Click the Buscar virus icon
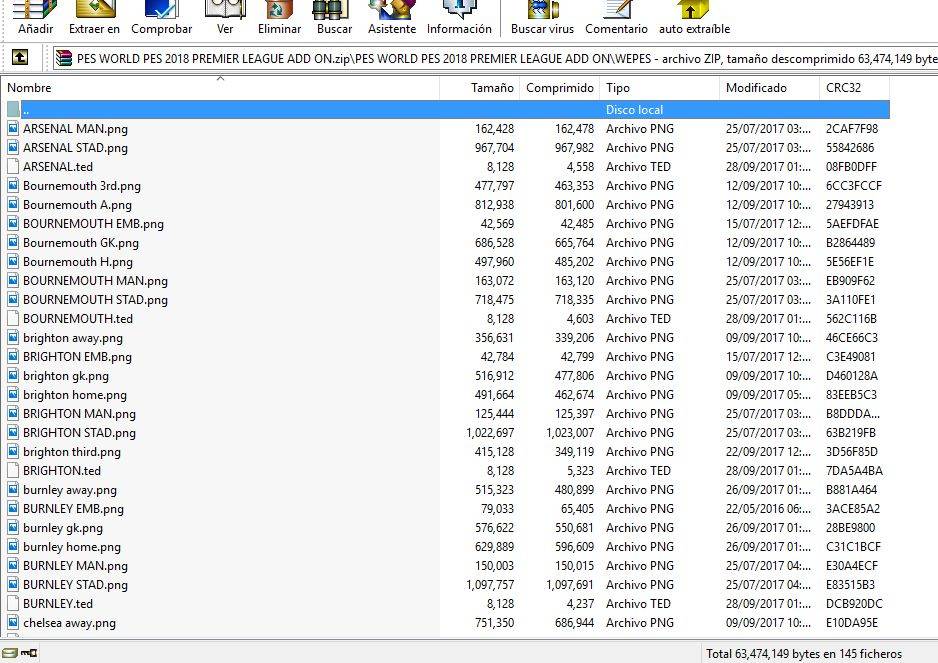 click(x=542, y=18)
